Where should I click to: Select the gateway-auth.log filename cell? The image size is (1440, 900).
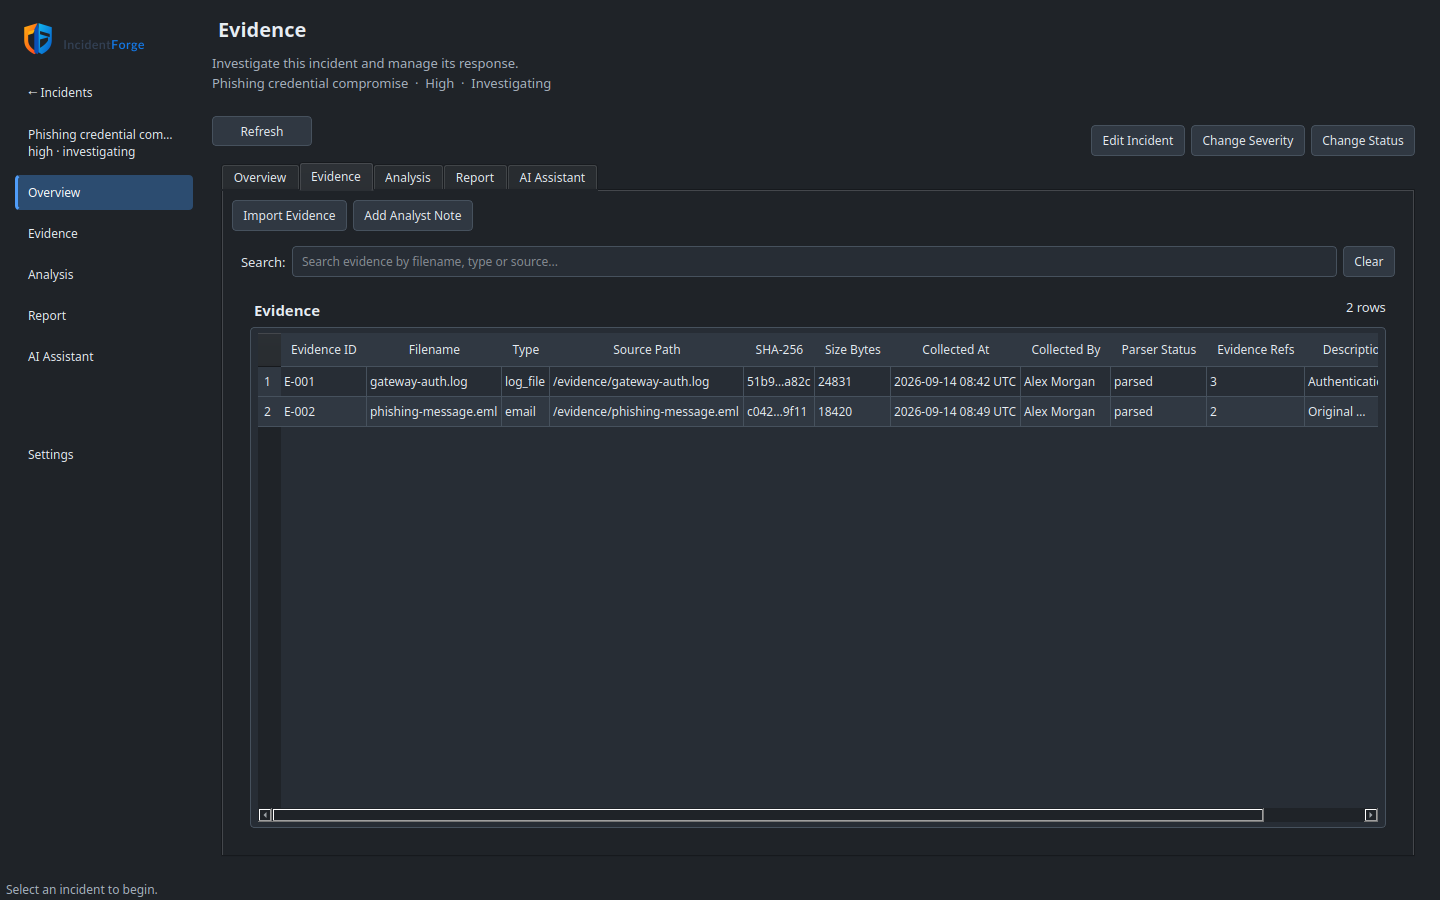434,381
